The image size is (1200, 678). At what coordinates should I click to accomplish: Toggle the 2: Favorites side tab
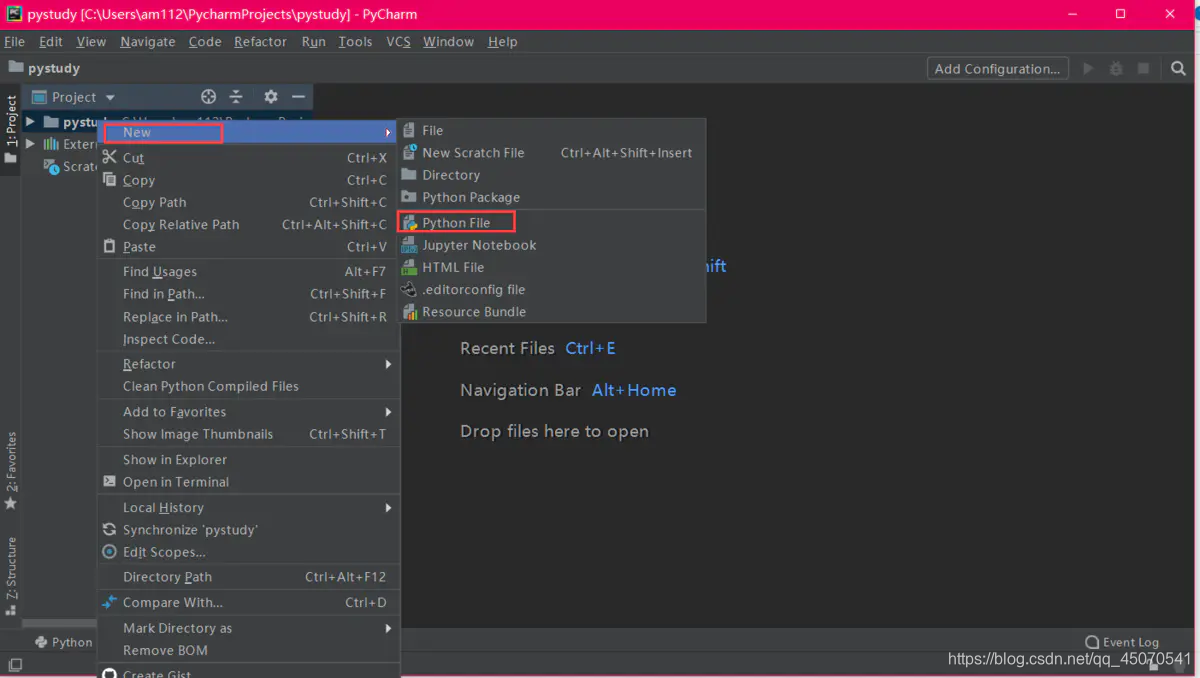point(11,471)
